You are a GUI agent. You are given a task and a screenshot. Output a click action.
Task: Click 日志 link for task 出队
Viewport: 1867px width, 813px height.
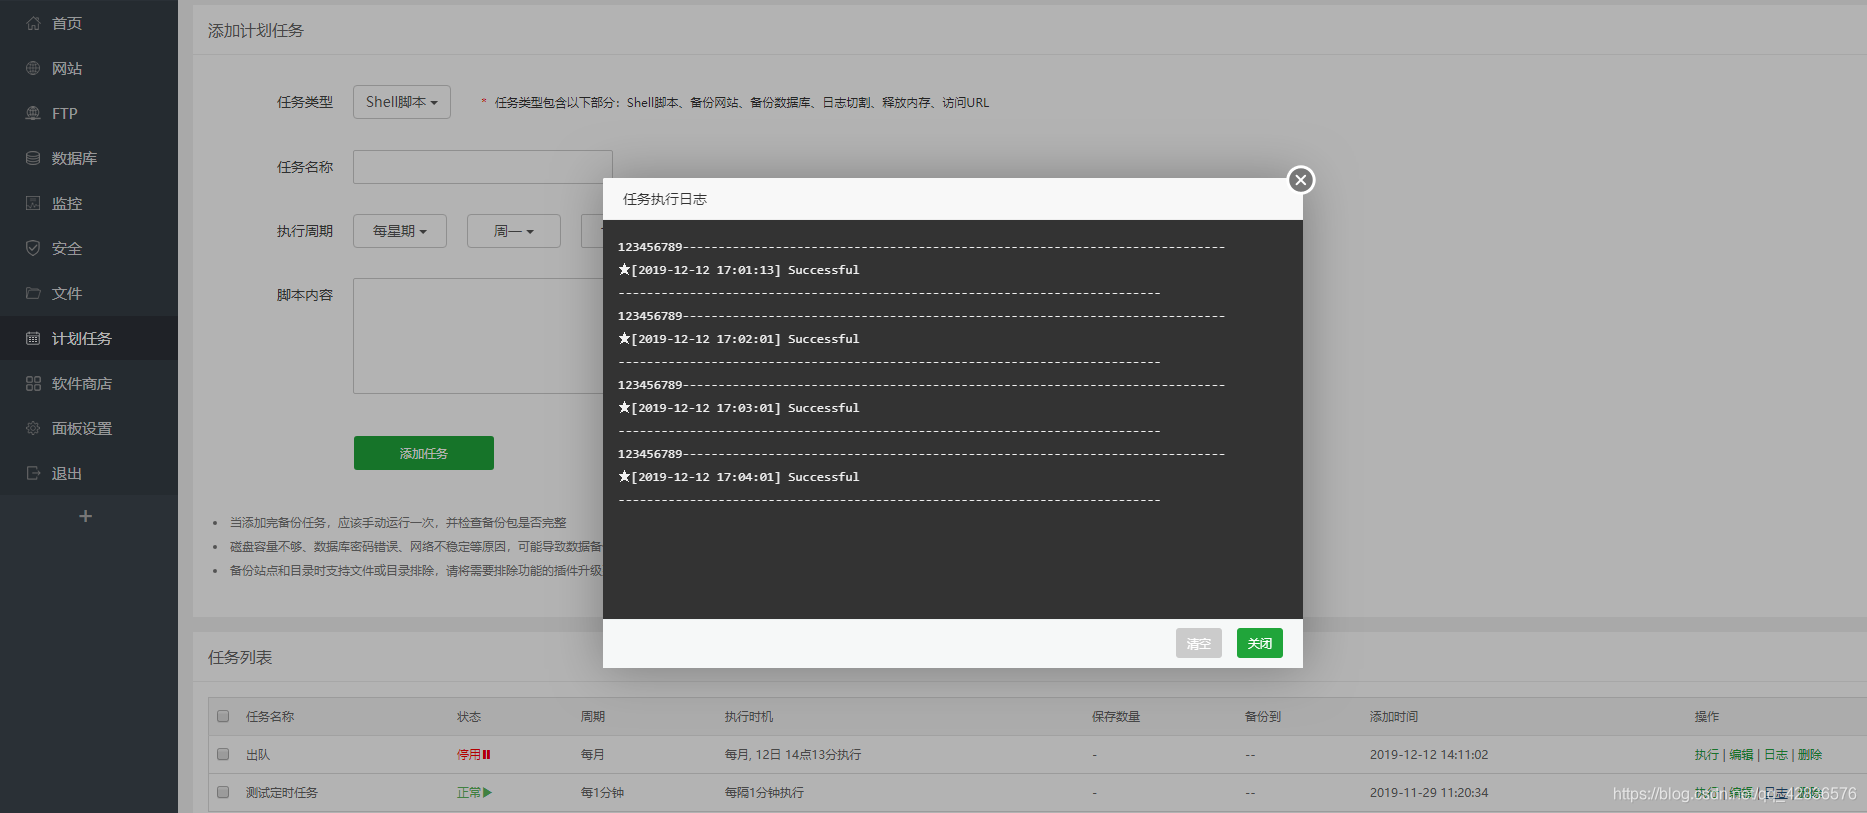click(1776, 755)
